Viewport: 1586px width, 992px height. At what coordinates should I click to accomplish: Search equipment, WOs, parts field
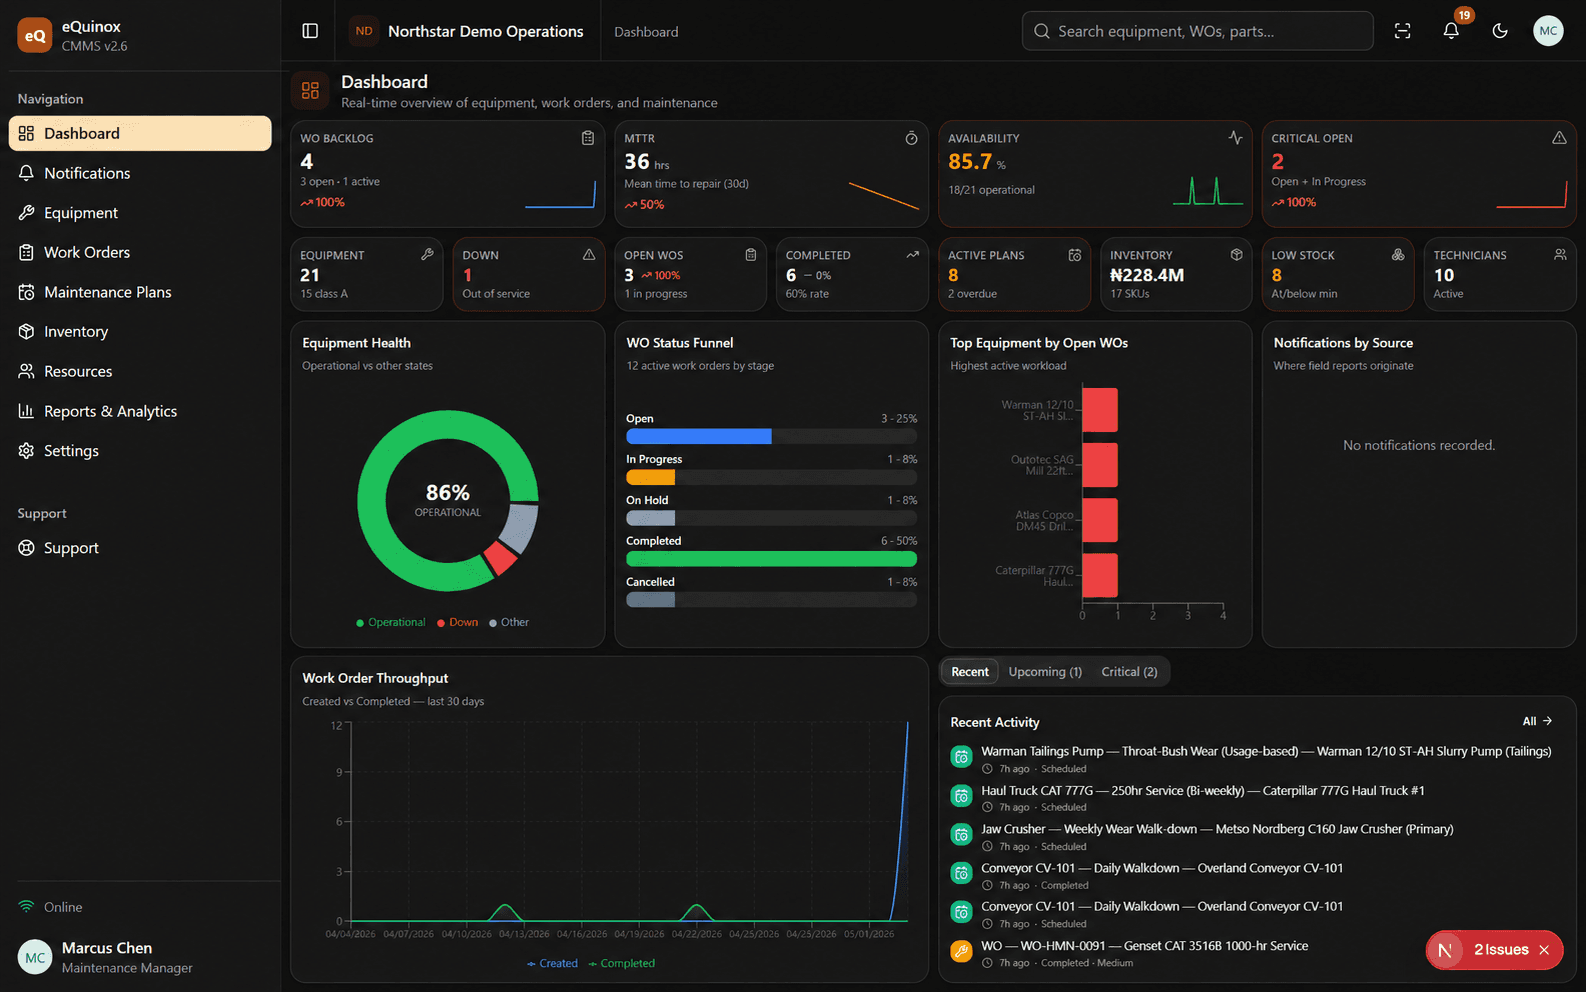1197,31
